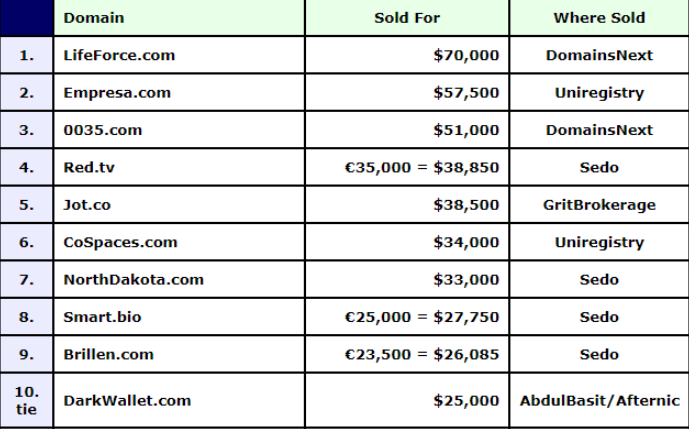The height and width of the screenshot is (429, 689).
Task: Select the LifeForce.com domain cell
Action: pos(179,55)
